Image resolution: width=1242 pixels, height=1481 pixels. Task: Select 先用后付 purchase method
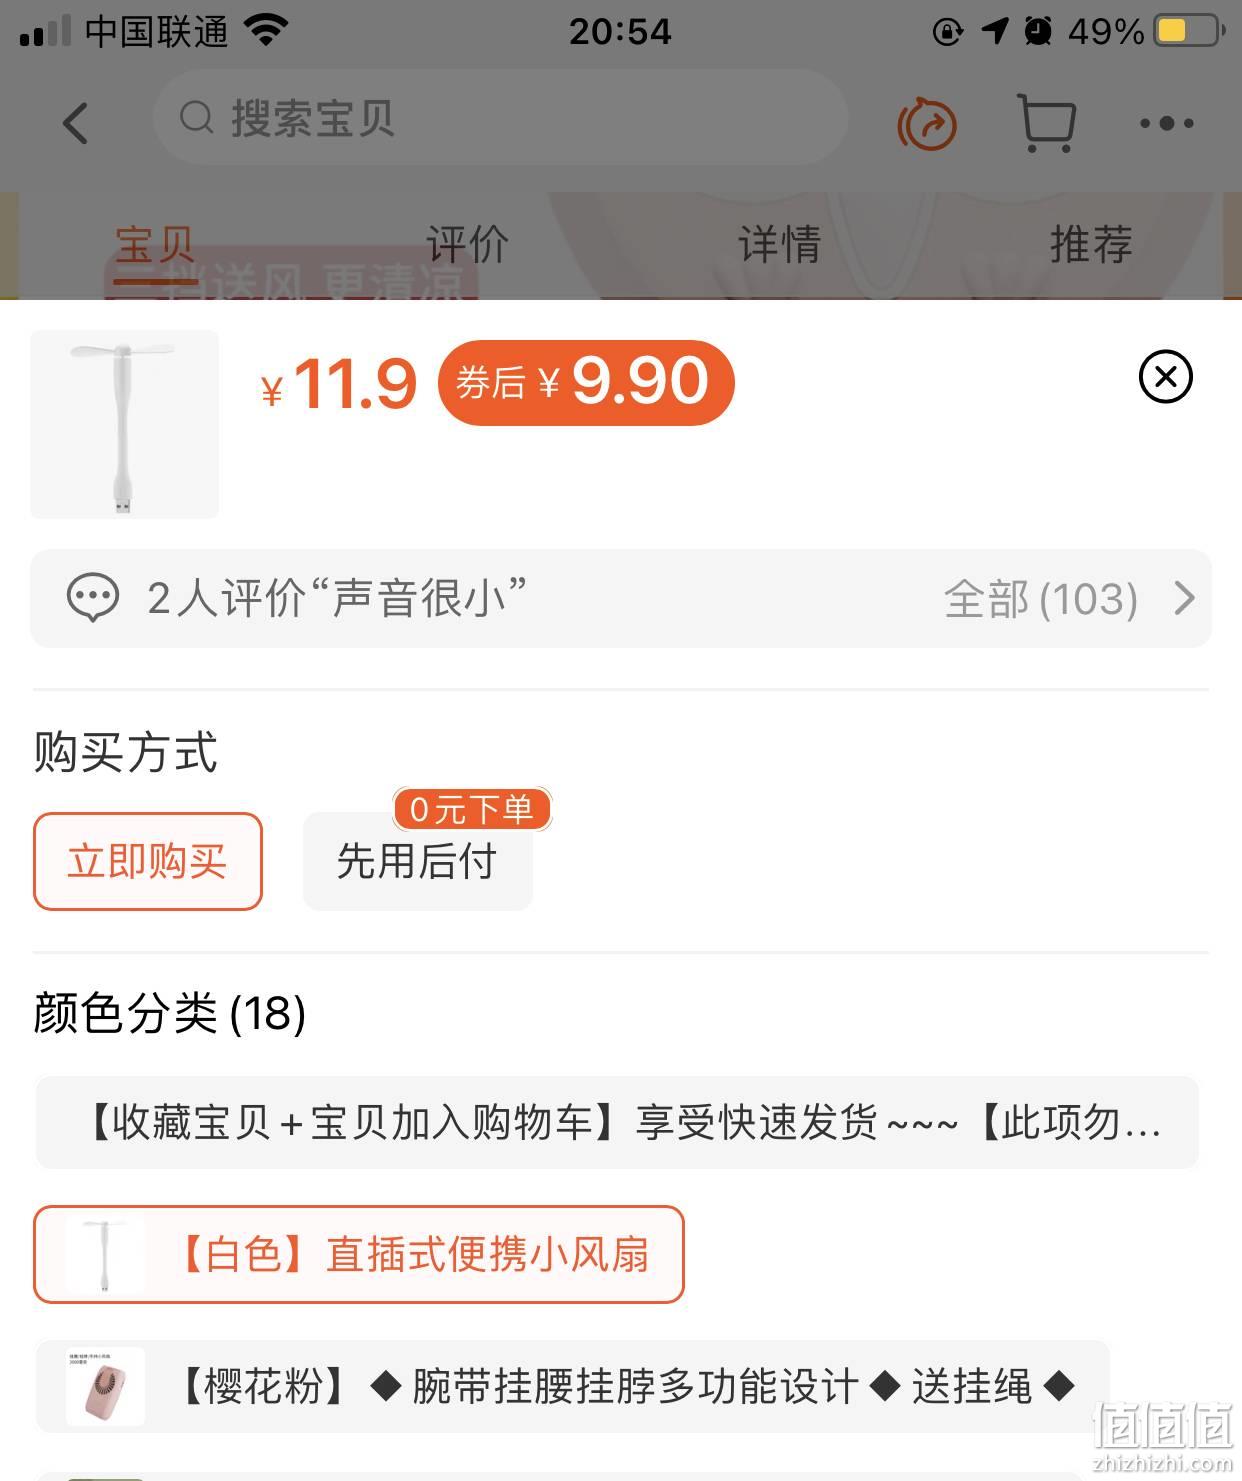tap(417, 861)
